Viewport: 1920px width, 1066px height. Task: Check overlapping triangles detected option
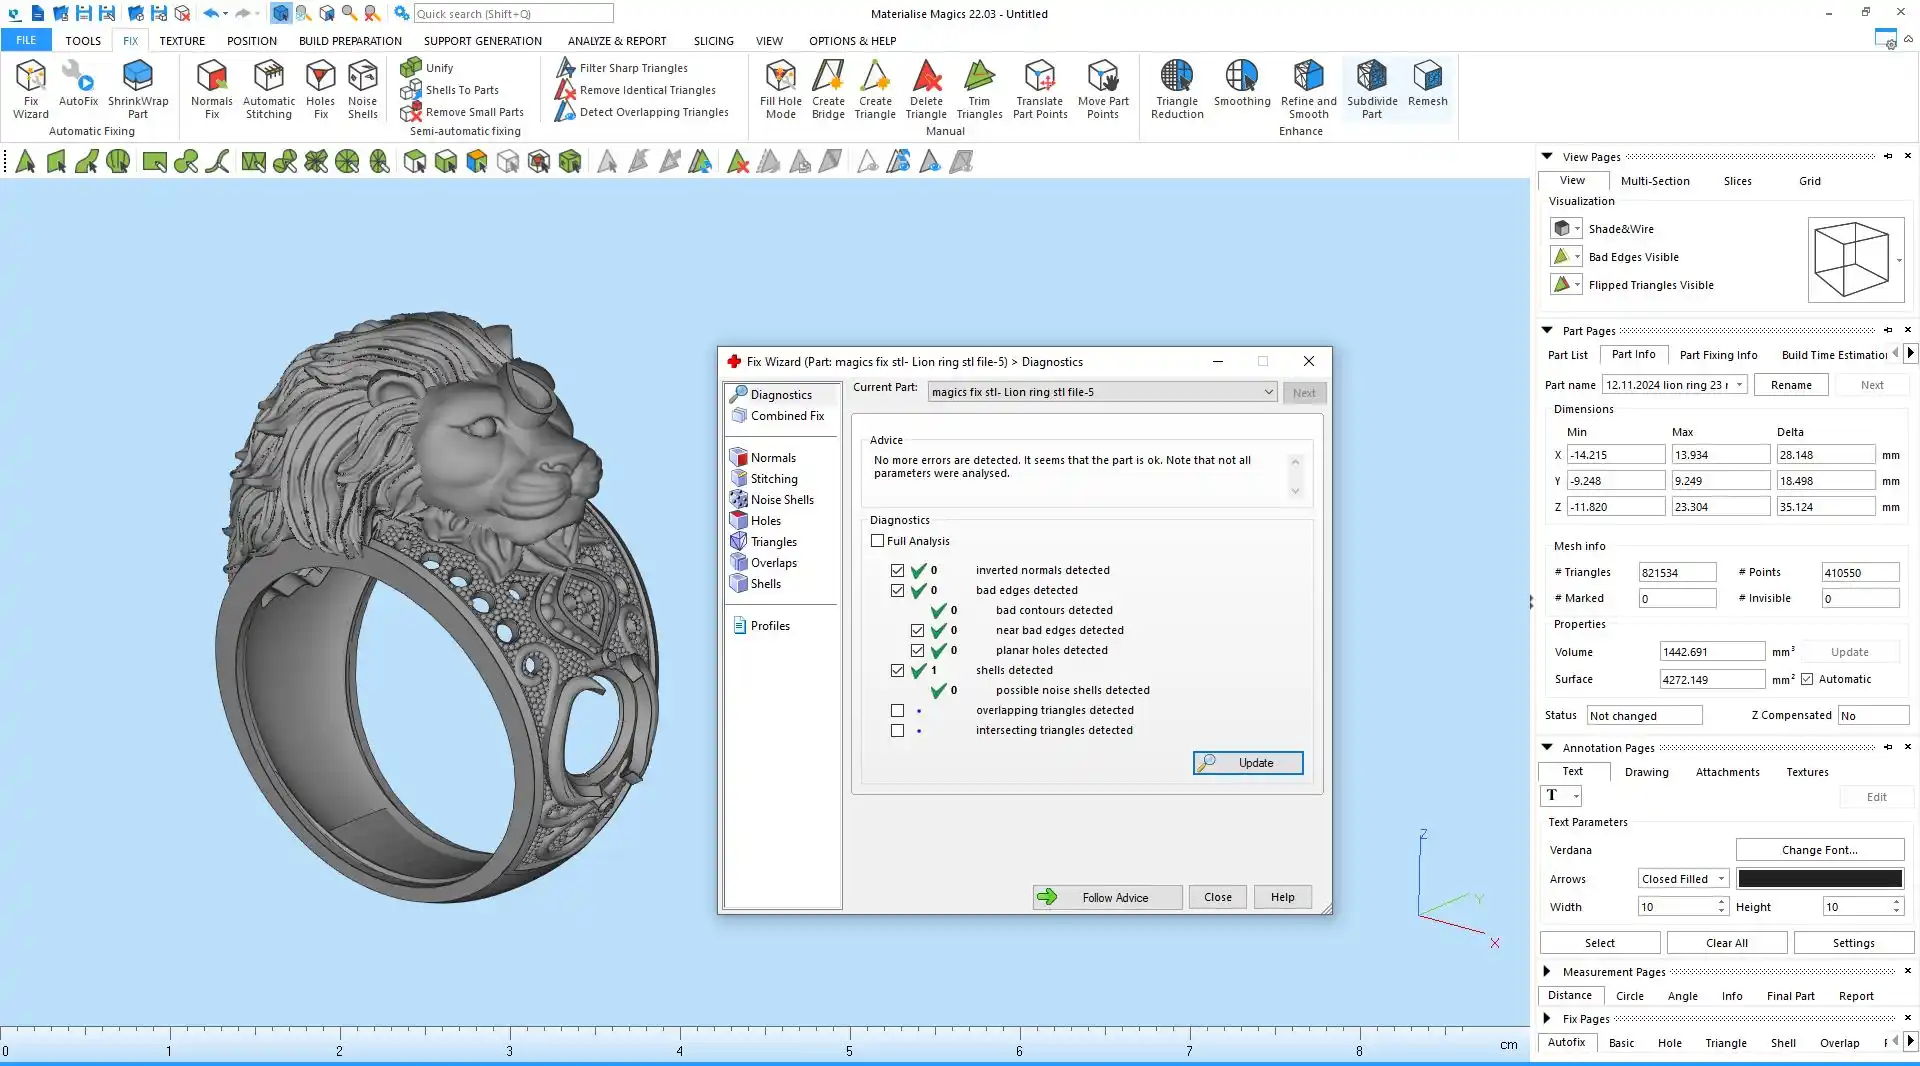898,711
